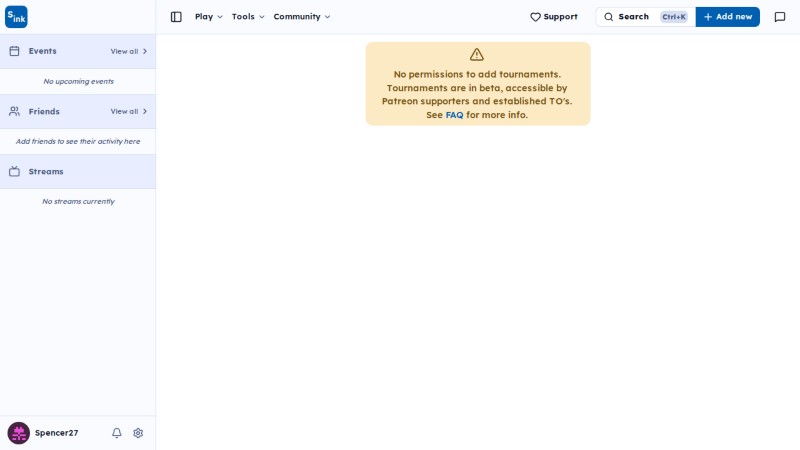Toggle the sidebar panel icon

176,17
